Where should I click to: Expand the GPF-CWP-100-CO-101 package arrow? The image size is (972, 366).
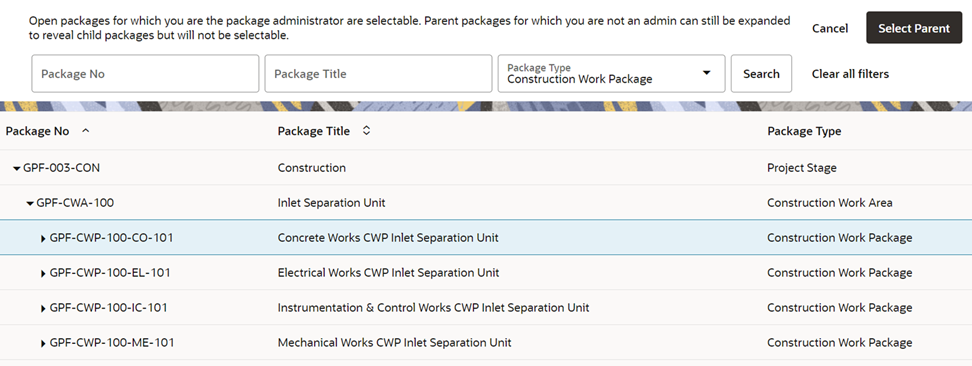43,238
